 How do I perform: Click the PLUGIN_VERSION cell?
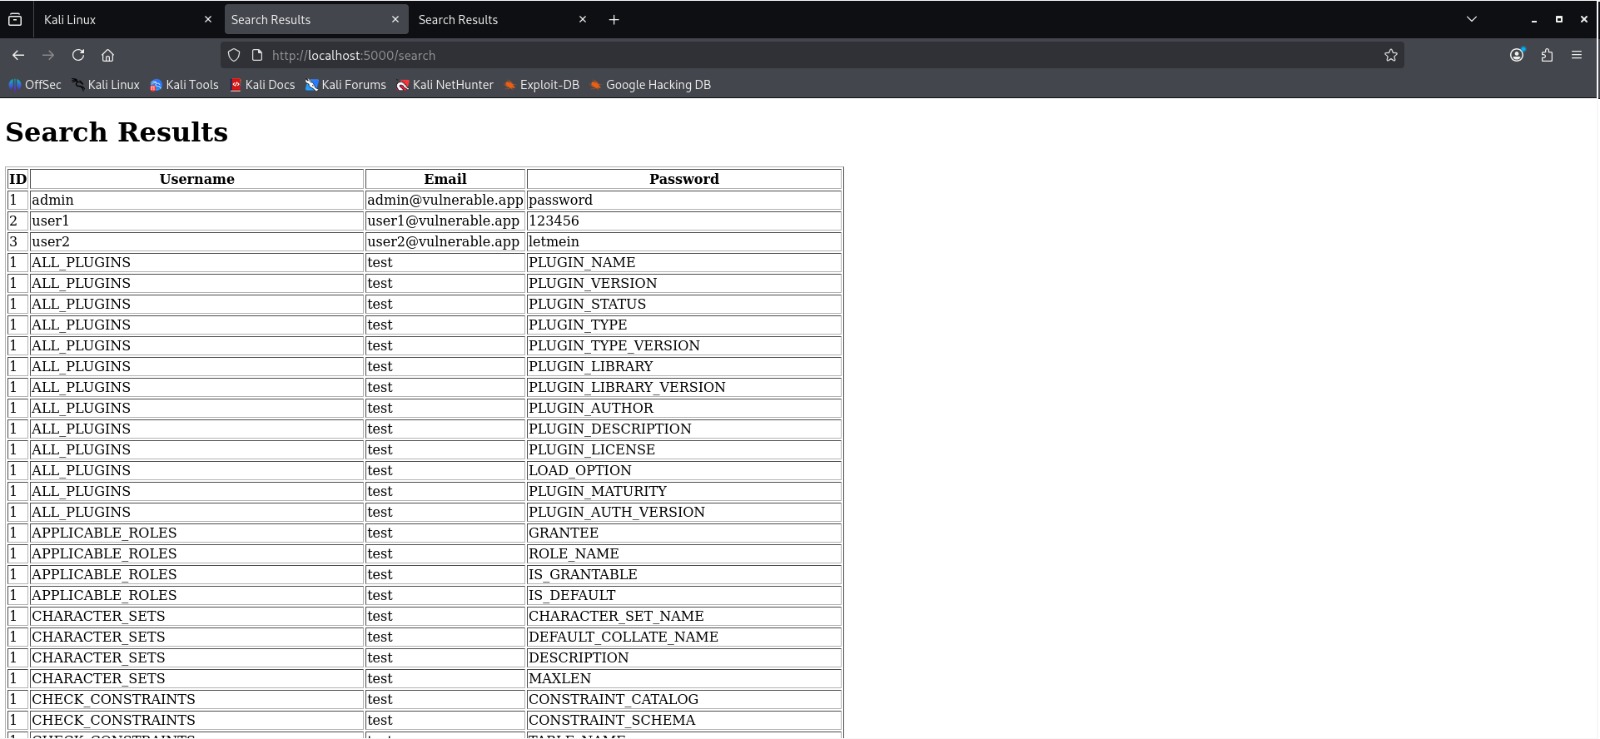[684, 283]
